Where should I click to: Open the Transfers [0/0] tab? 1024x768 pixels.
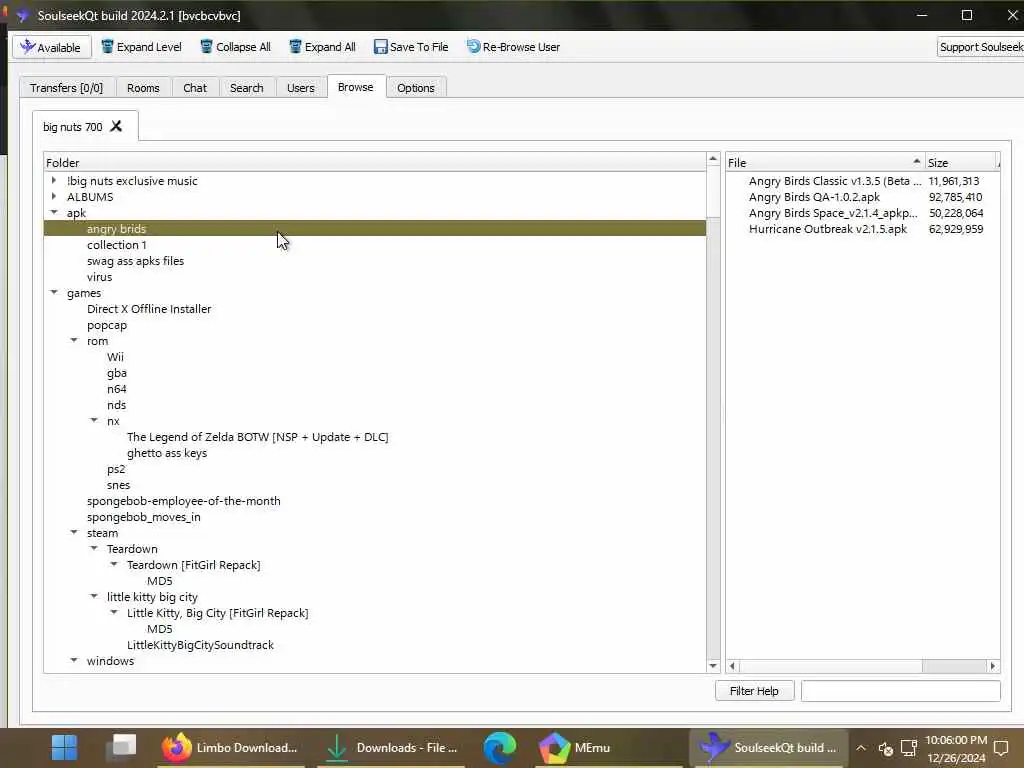click(67, 88)
